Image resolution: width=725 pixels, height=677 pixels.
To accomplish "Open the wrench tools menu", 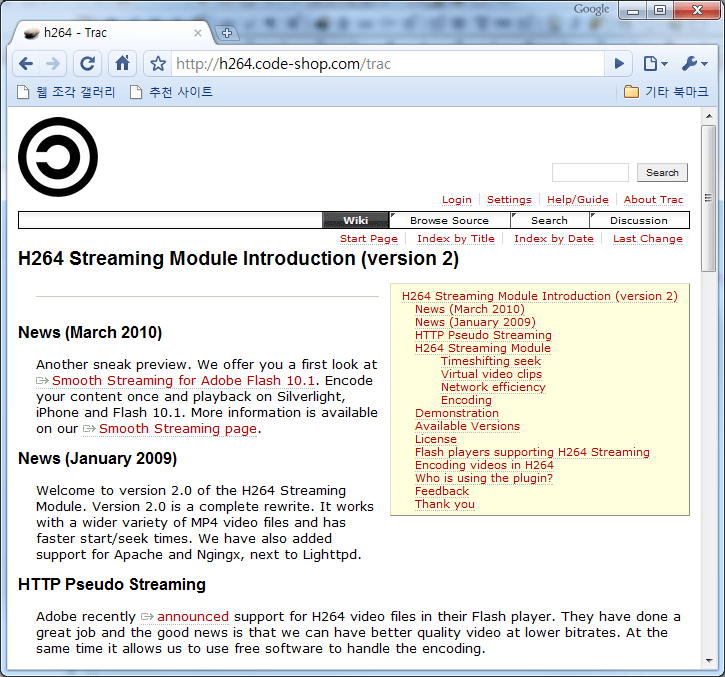I will tap(694, 63).
